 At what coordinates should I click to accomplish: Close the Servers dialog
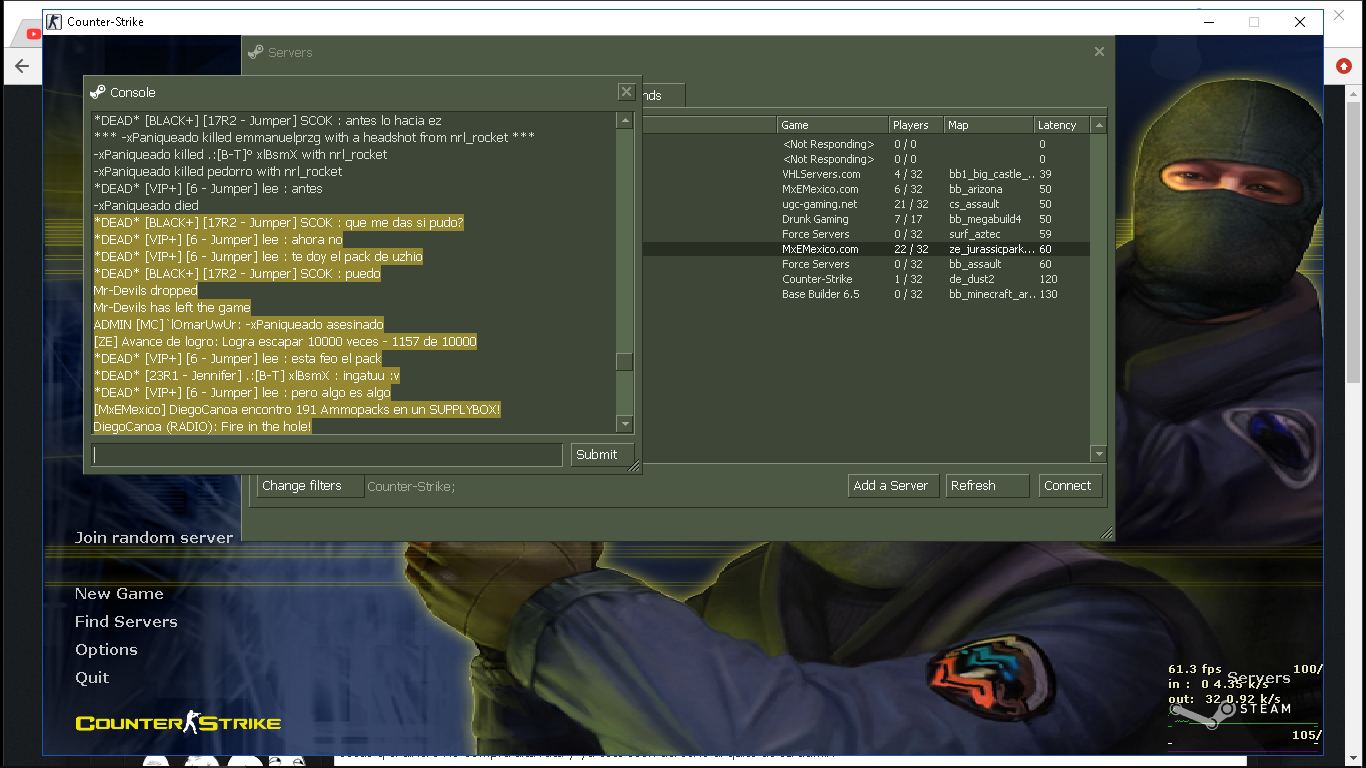[x=1099, y=52]
